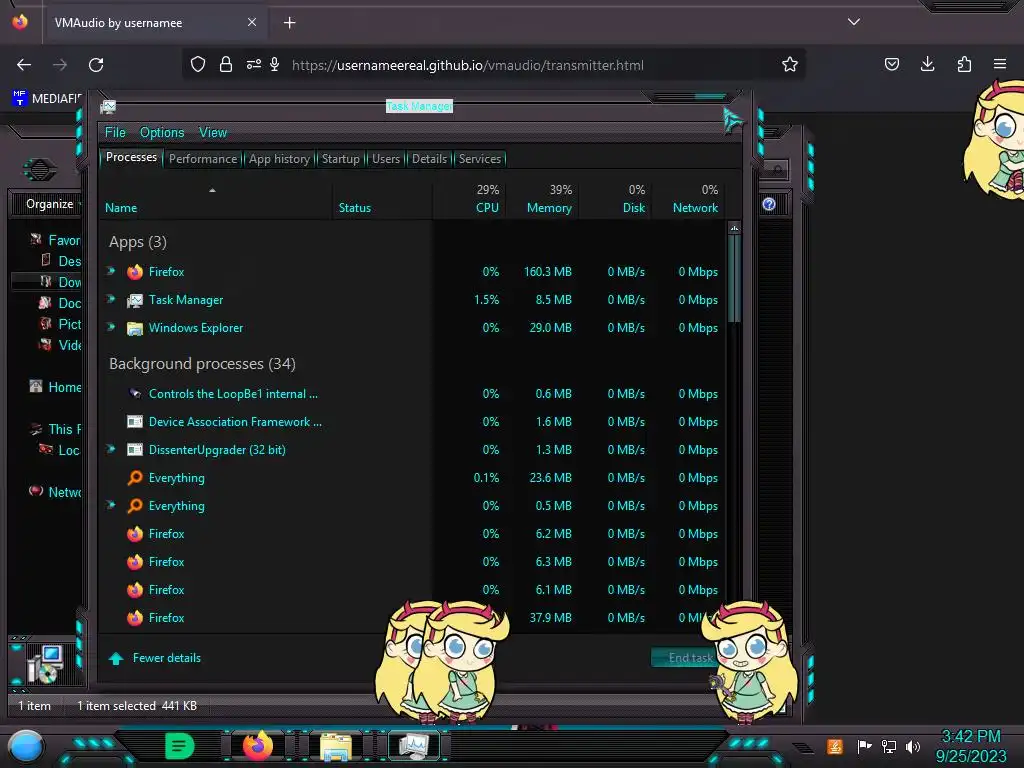Sort processes by Network column
This screenshot has height=768, width=1024.
click(688, 199)
